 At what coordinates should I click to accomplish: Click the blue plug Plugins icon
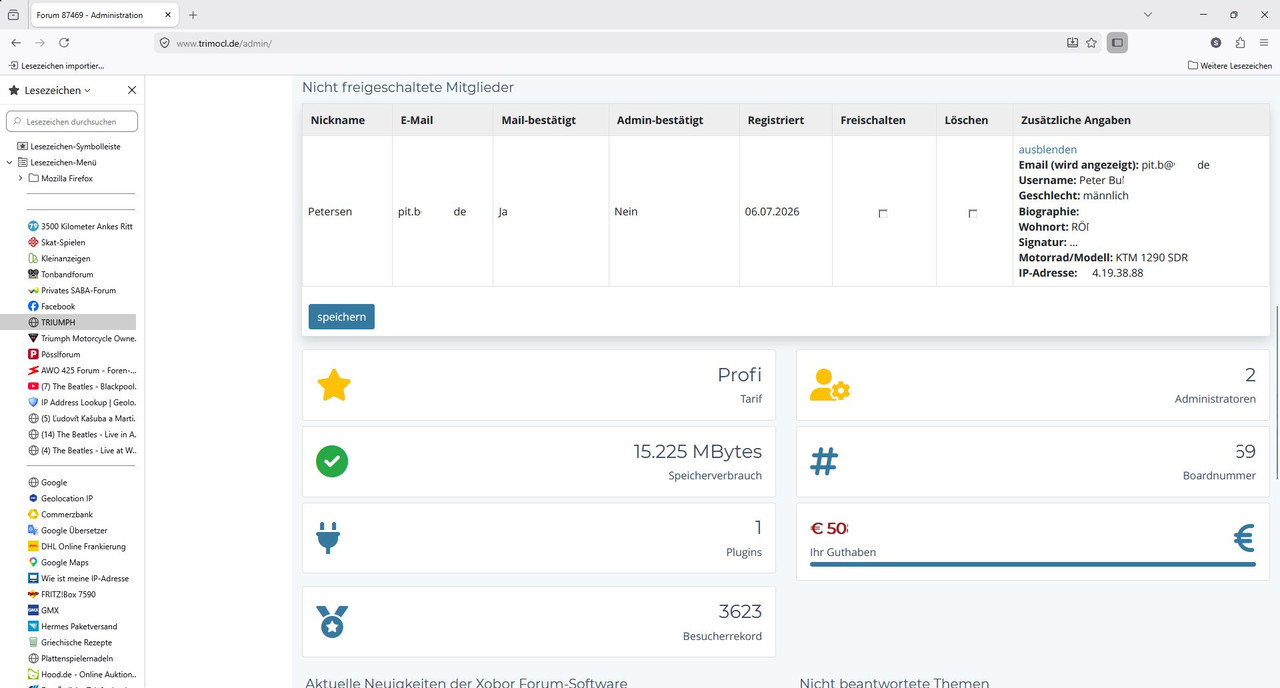[x=328, y=538]
